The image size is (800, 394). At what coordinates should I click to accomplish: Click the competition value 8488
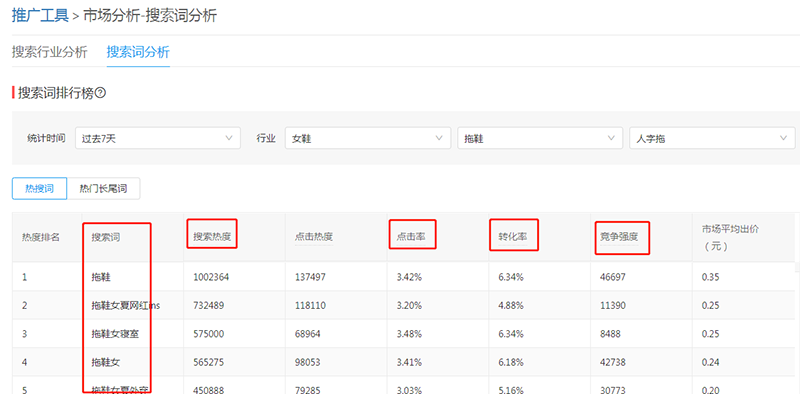click(x=610, y=334)
